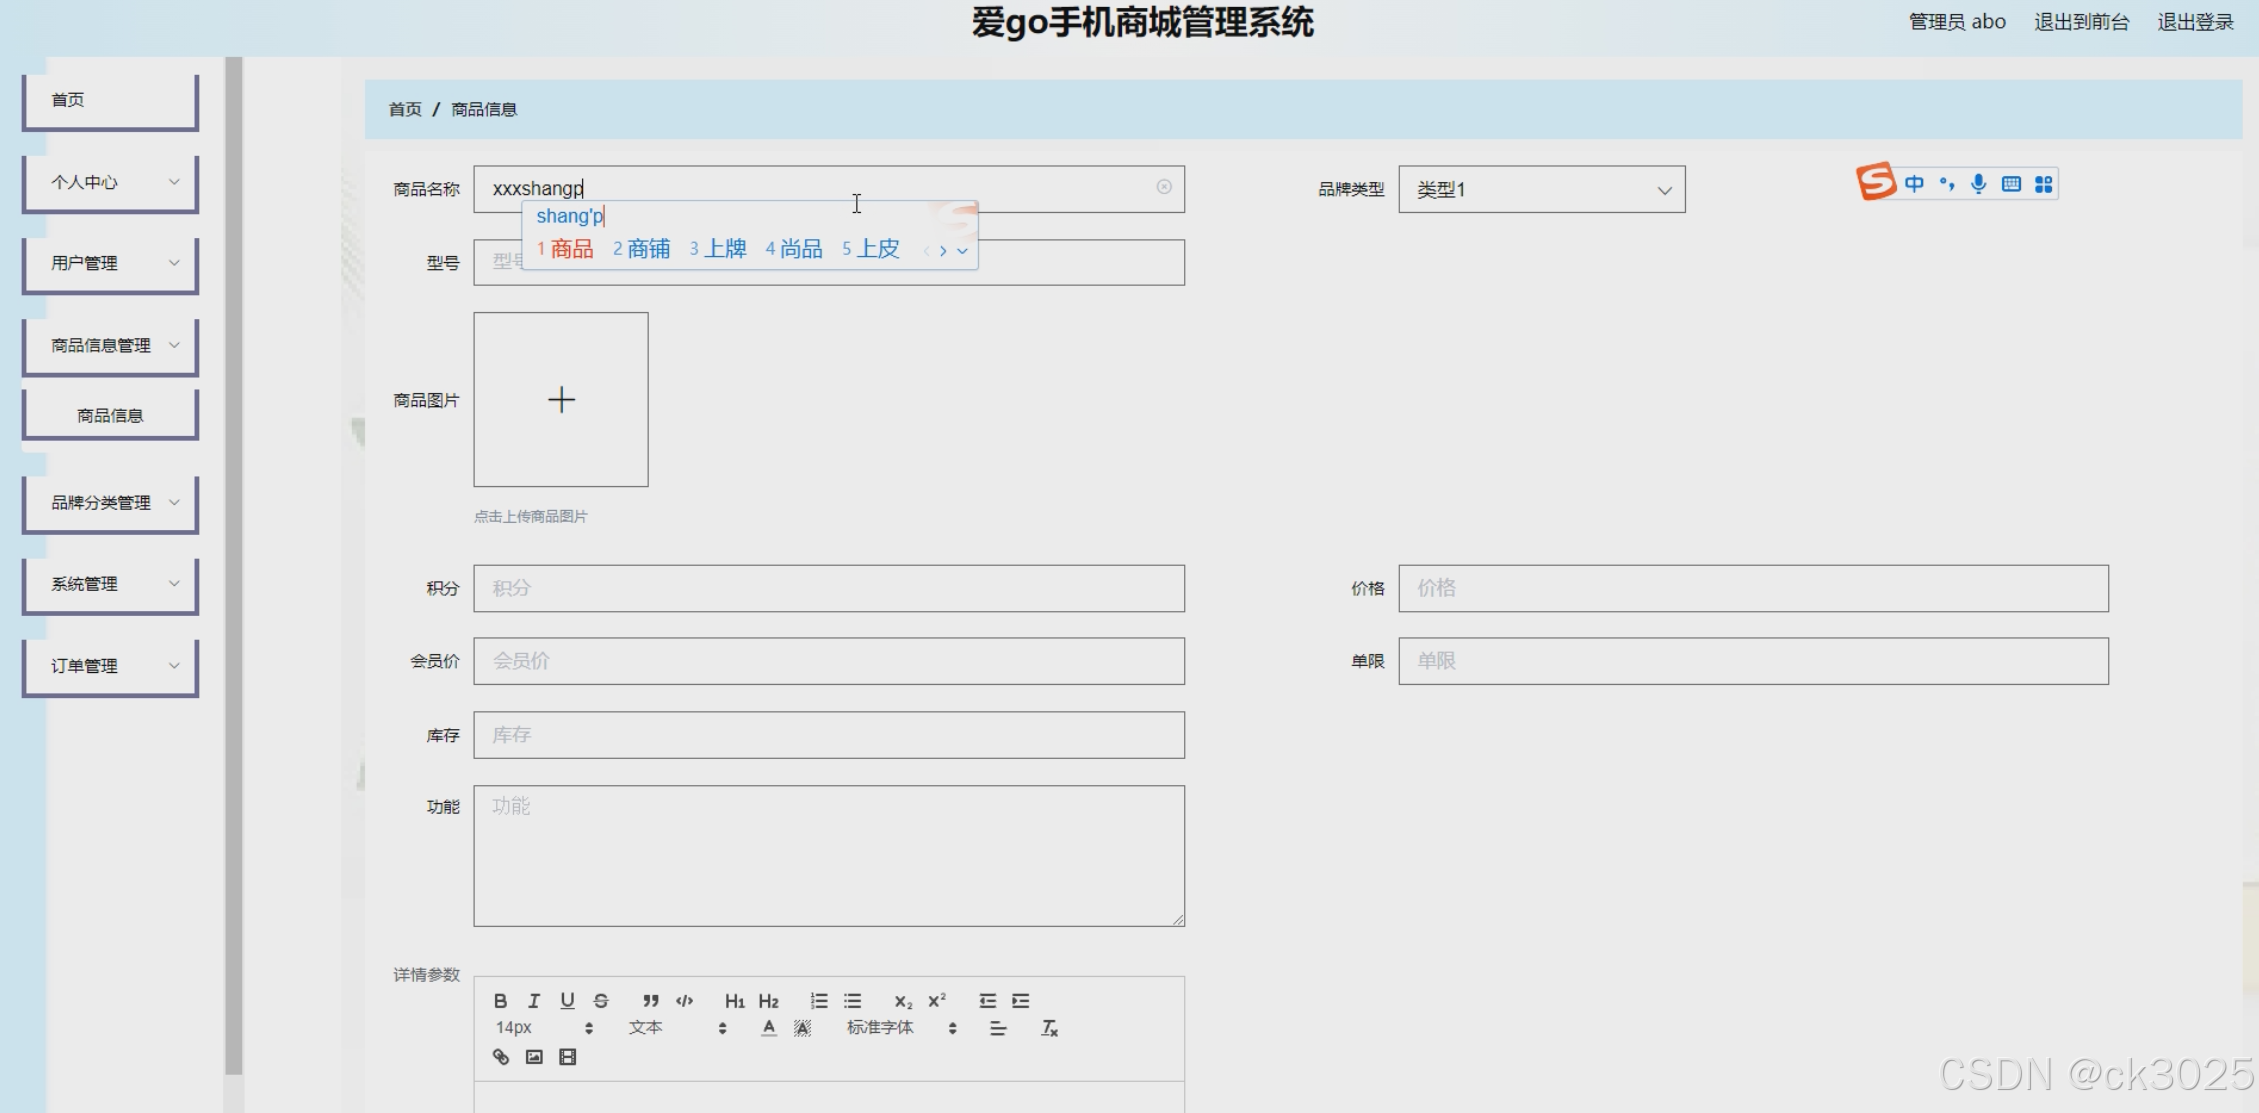2259x1113 pixels.
Task: Open the 商品信息 submenu item
Action: [110, 415]
